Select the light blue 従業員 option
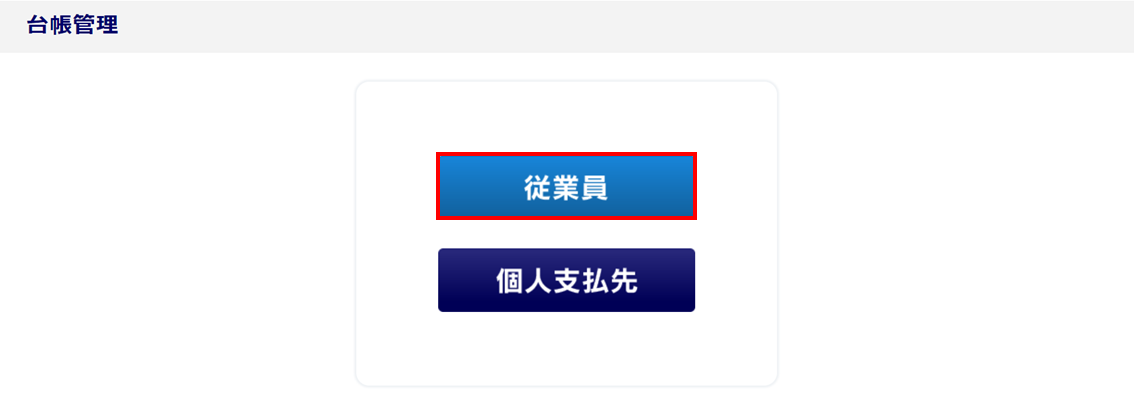 [566, 186]
